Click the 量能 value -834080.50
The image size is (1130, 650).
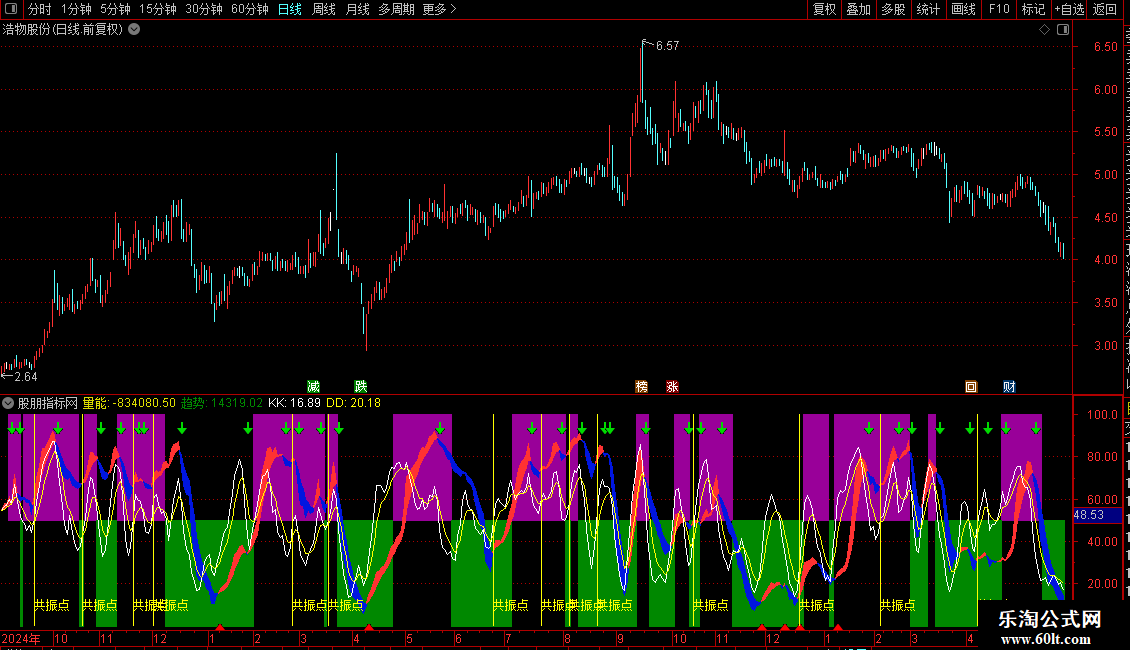[x=144, y=403]
